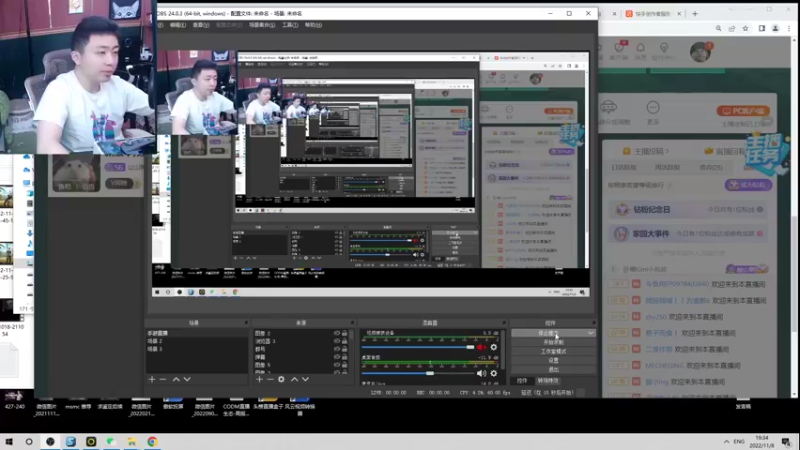Open the 编辑(E) menu in OBS
The image size is (800, 450).
point(178,25)
